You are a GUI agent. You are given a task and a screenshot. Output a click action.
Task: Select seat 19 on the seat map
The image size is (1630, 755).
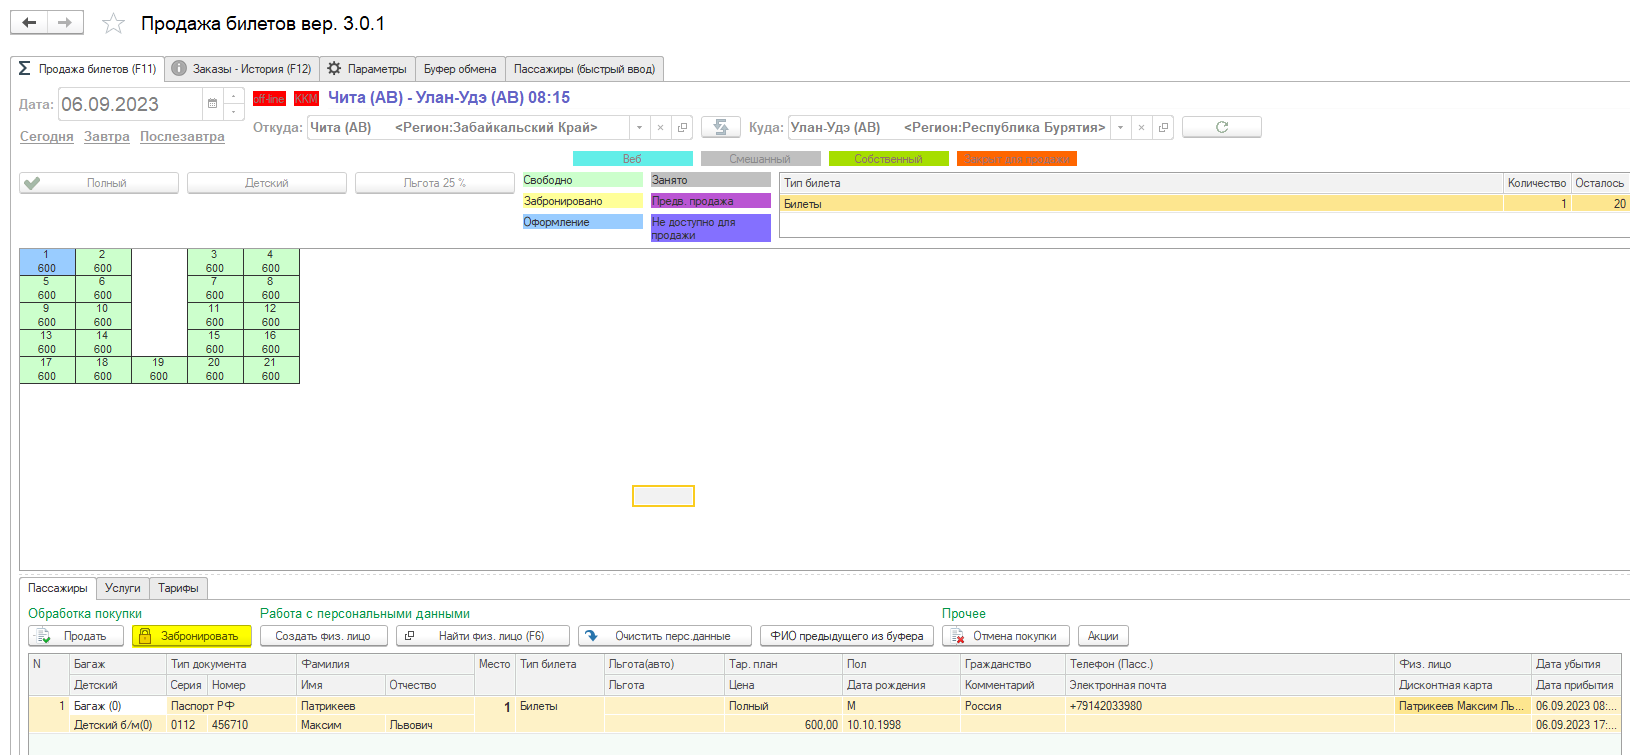[x=159, y=370]
